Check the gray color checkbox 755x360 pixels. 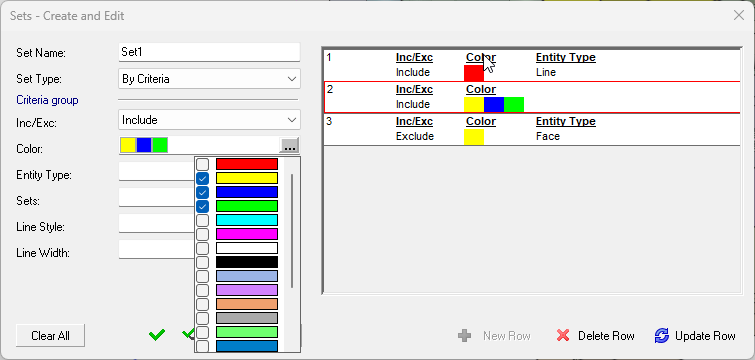tap(203, 318)
